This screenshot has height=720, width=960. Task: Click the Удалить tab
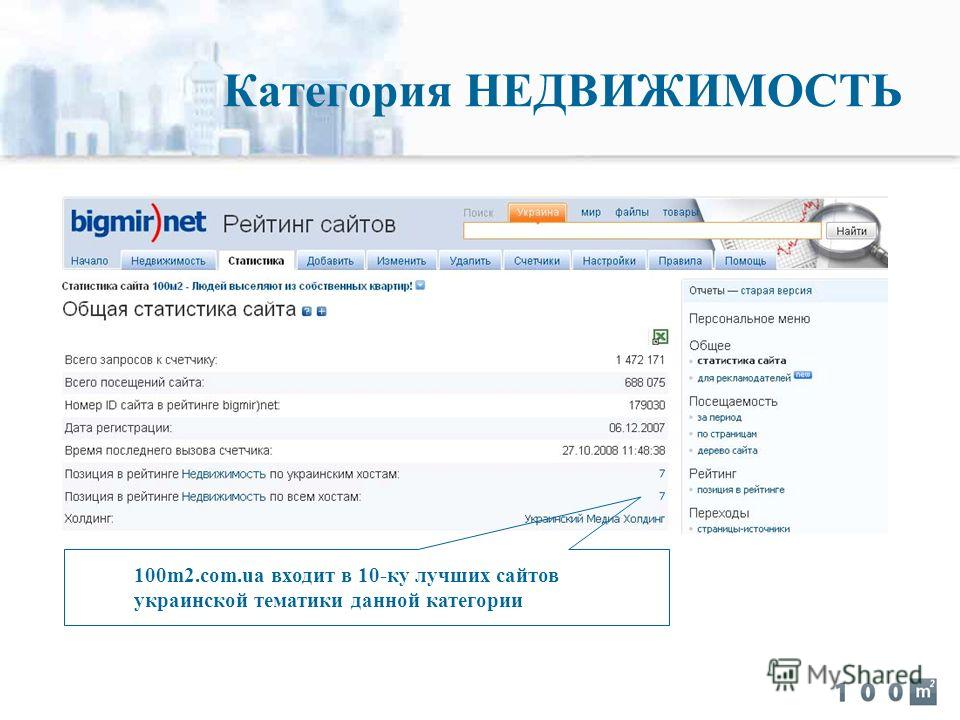click(470, 261)
